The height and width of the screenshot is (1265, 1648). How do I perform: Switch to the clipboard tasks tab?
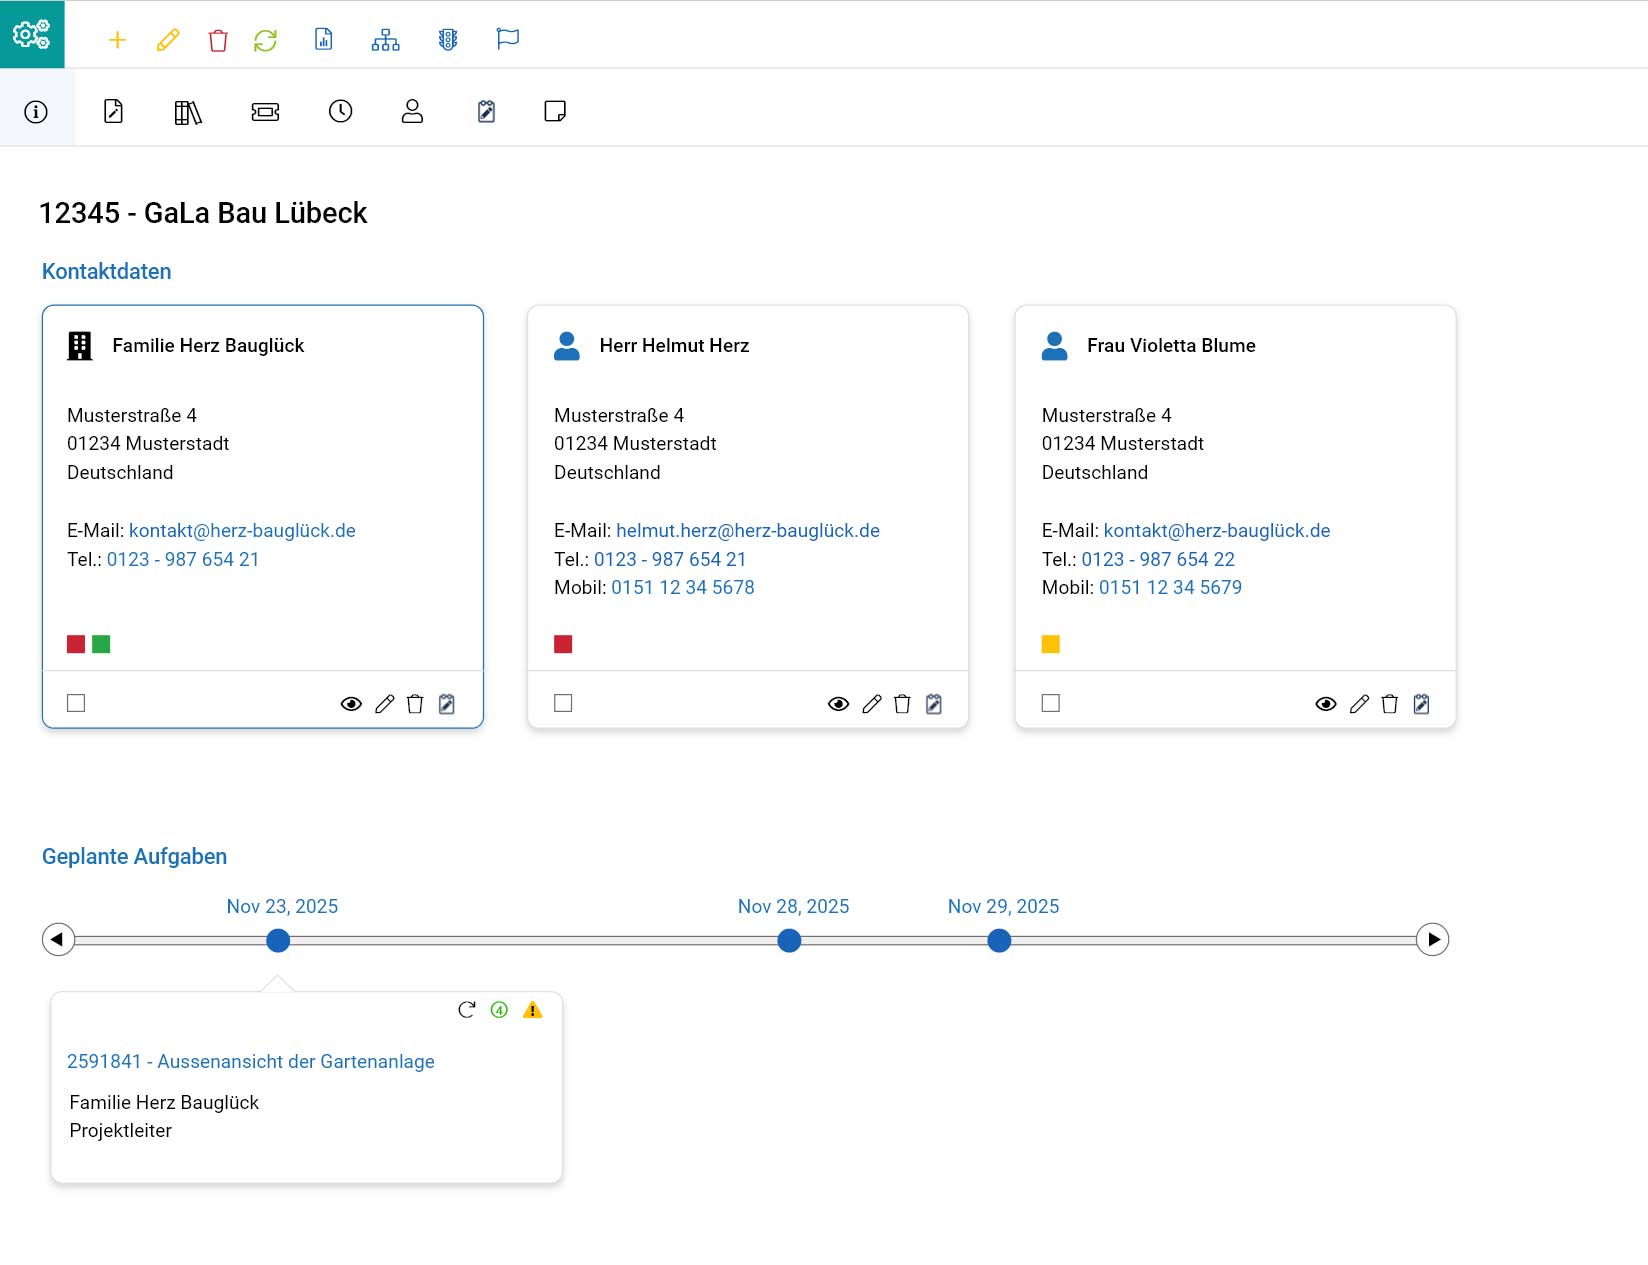pos(486,111)
